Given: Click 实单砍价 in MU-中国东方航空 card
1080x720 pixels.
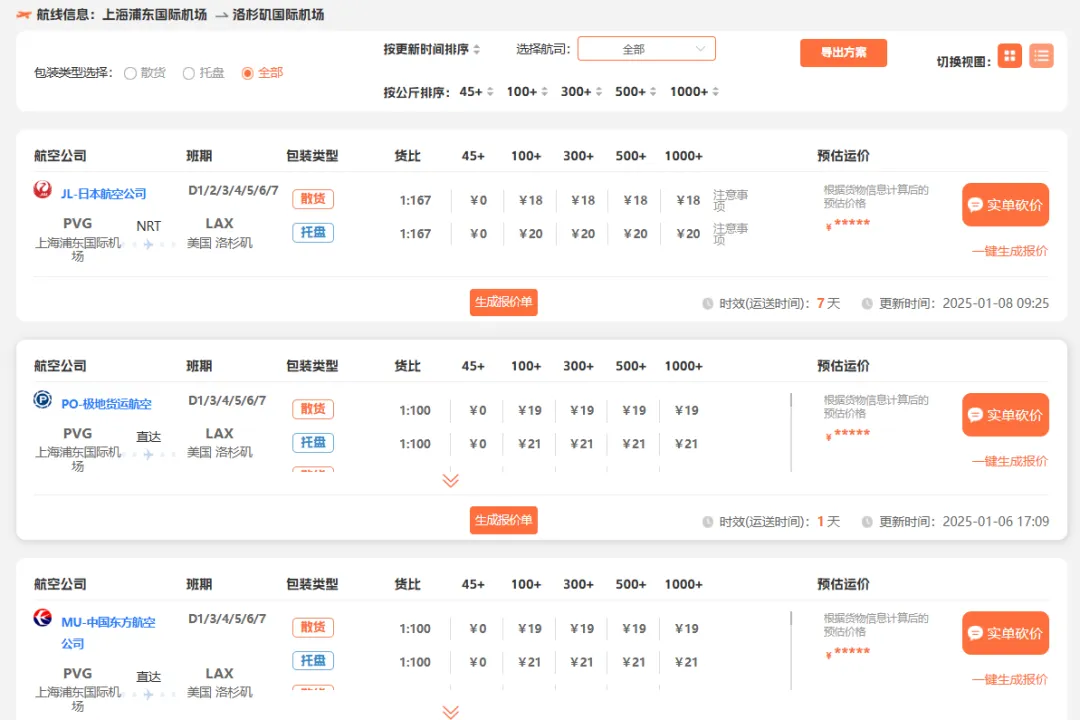Looking at the screenshot, I should [1006, 633].
